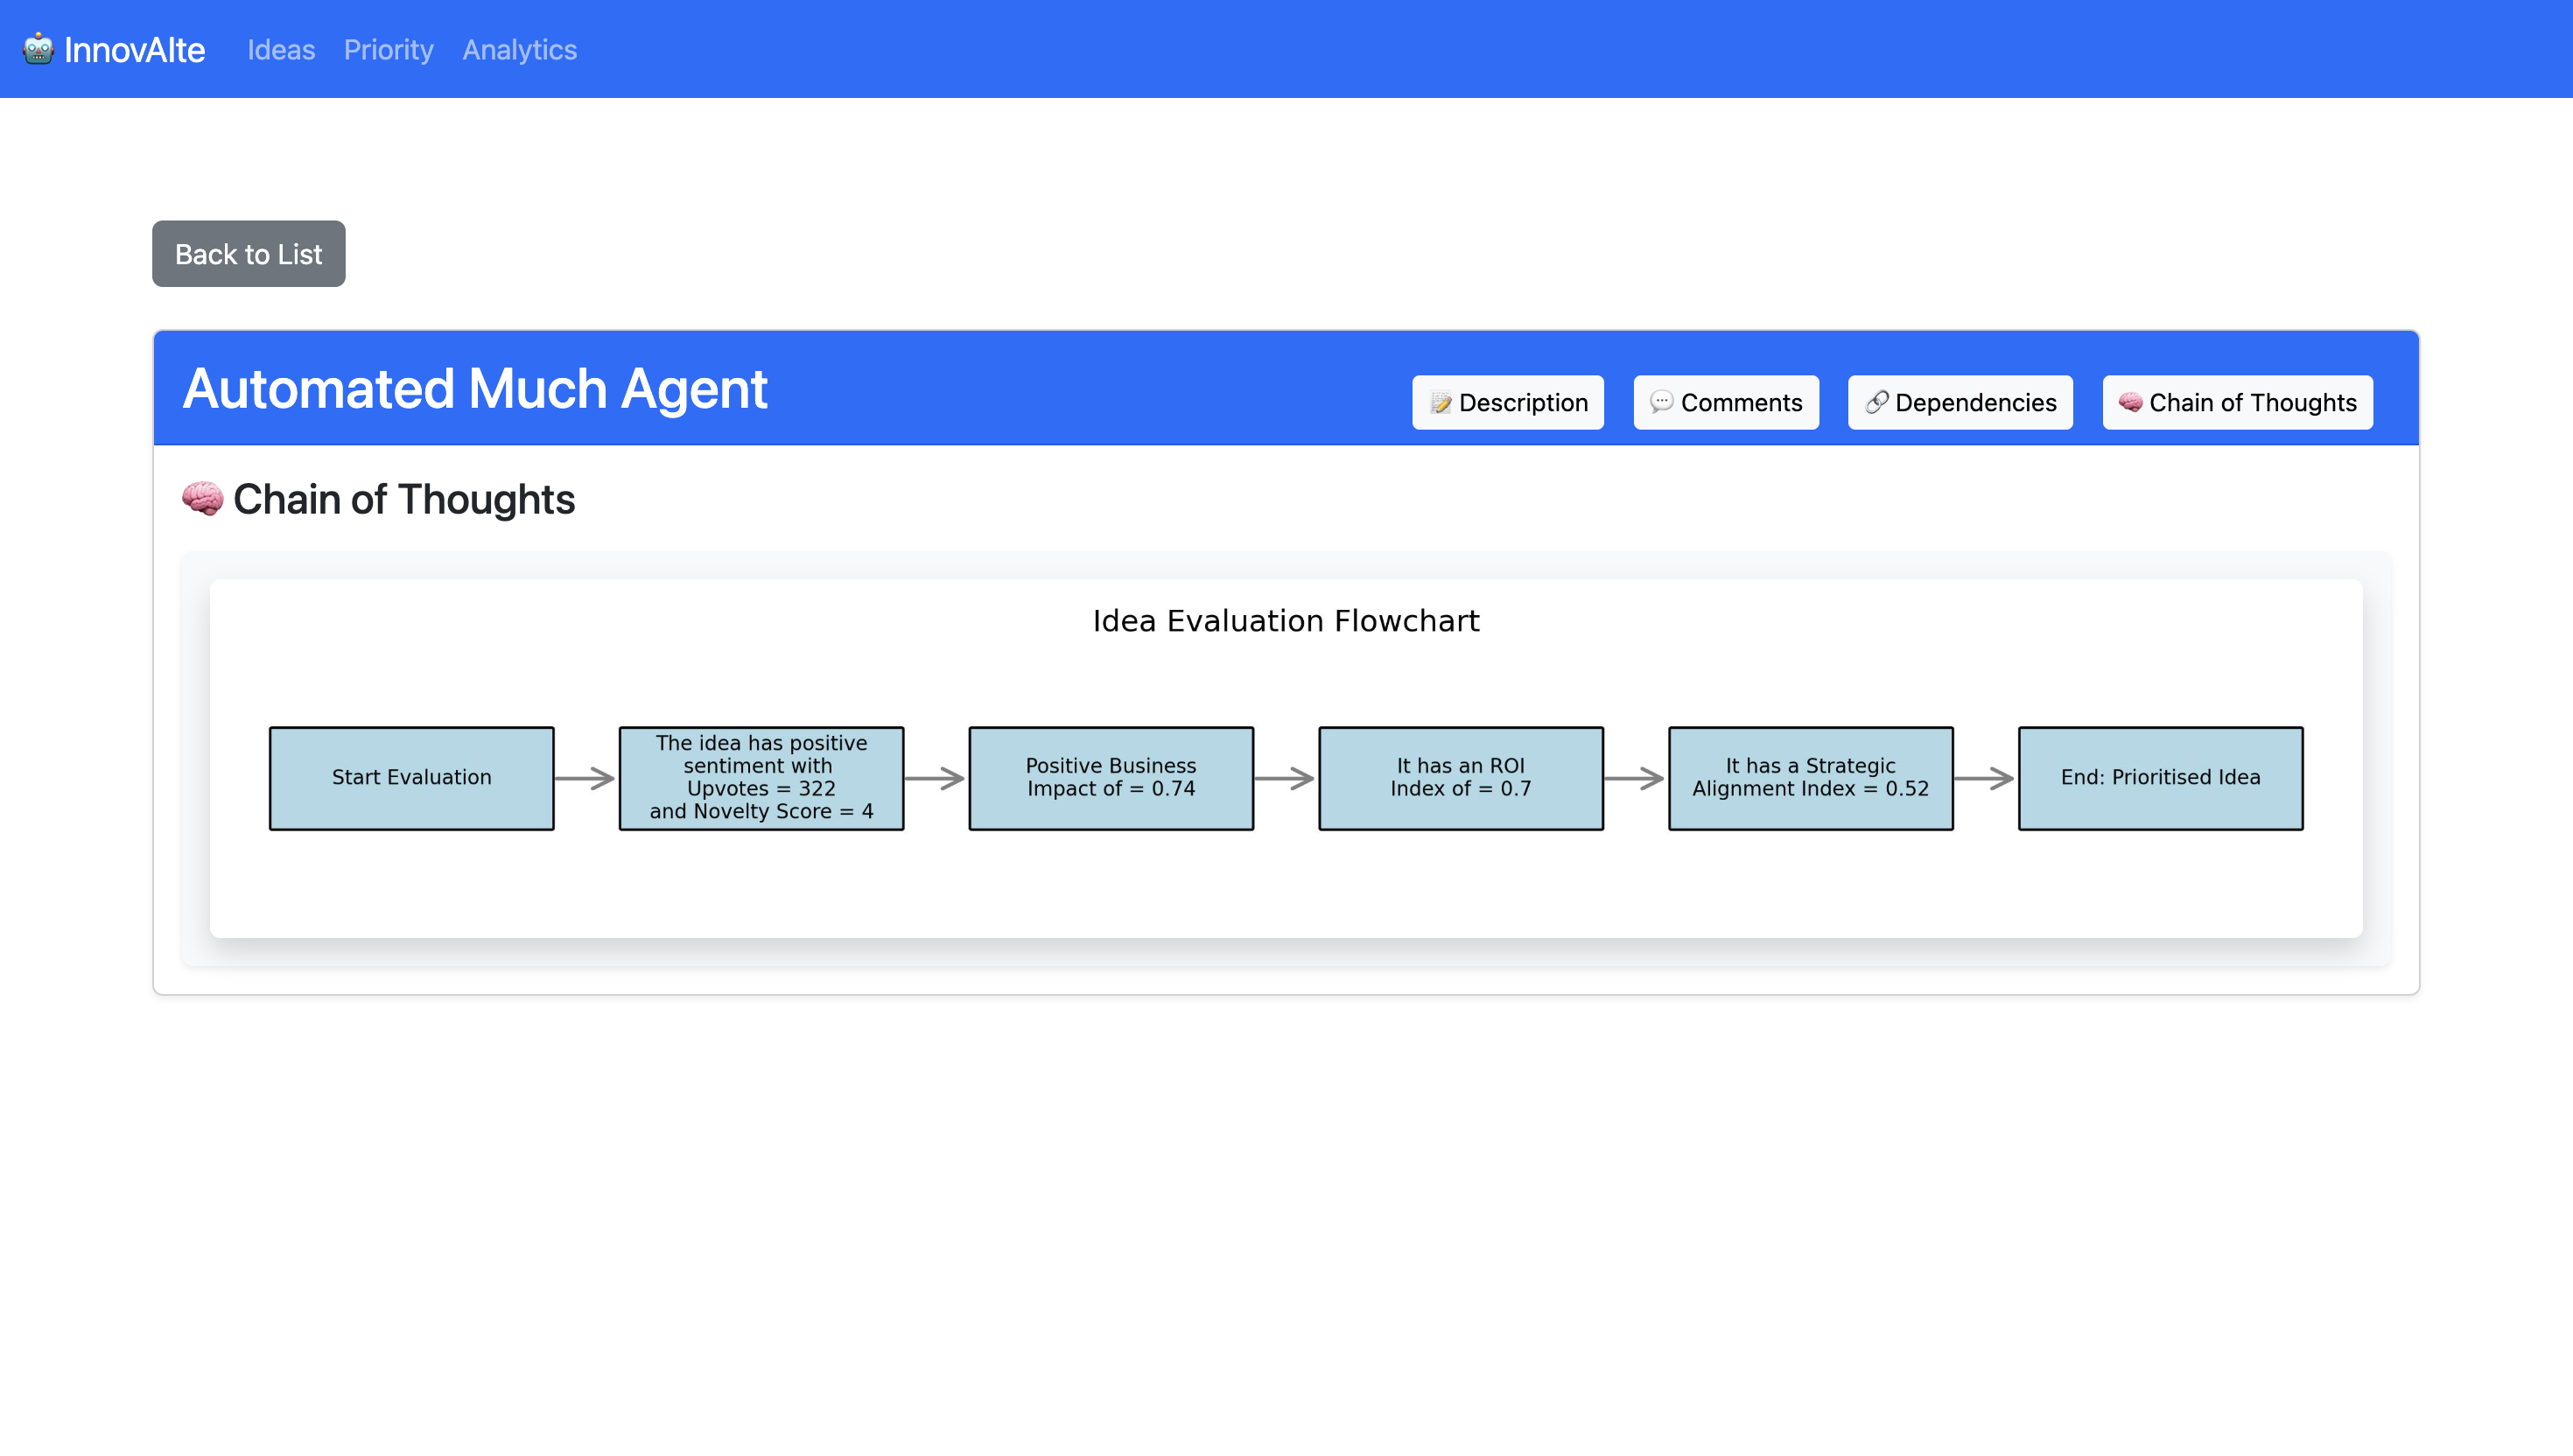Click the Positive Business Impact node

(1110, 778)
